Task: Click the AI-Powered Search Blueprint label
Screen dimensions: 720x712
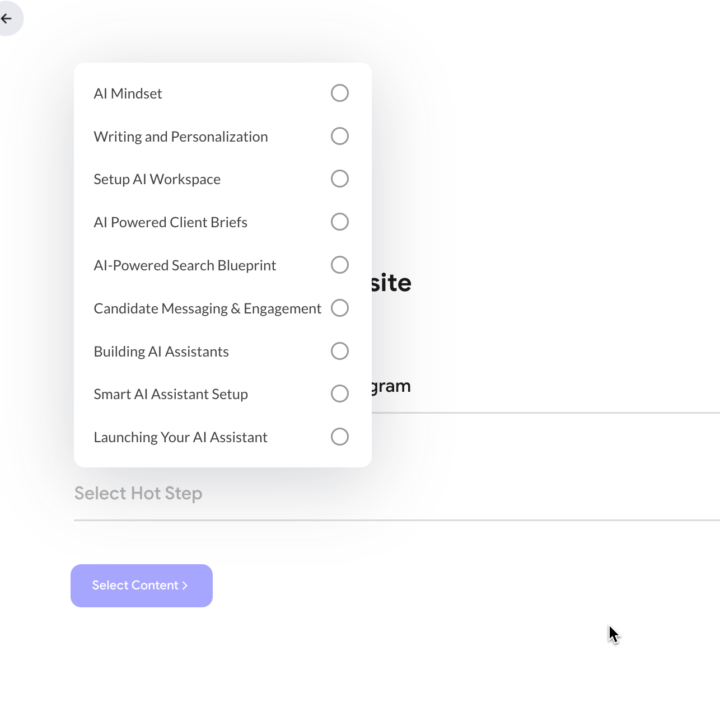Action: pos(185,265)
